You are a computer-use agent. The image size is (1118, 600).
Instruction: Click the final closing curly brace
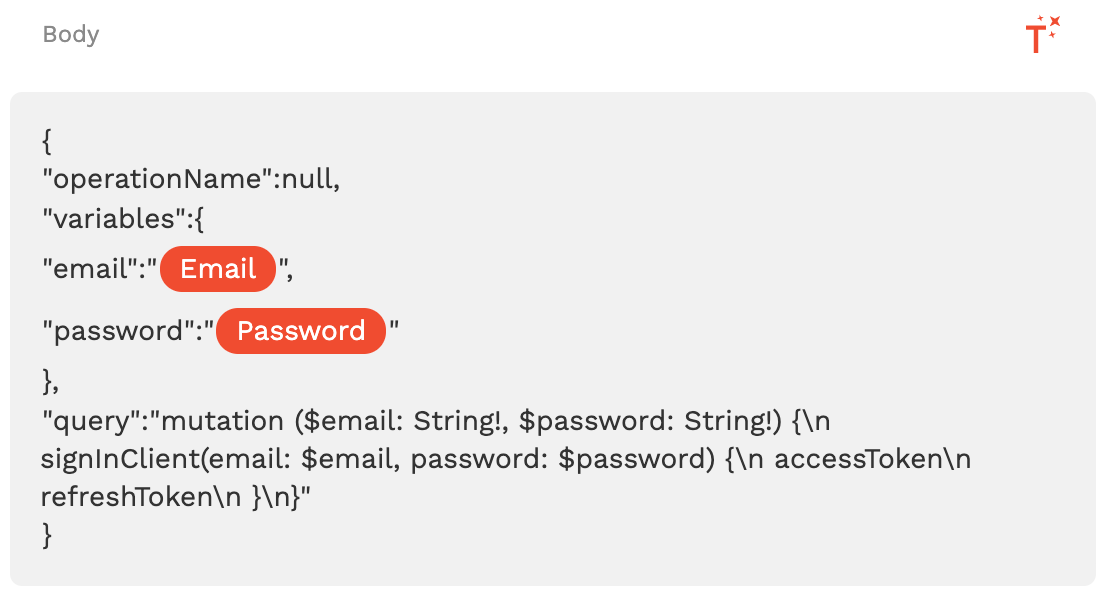click(x=47, y=535)
